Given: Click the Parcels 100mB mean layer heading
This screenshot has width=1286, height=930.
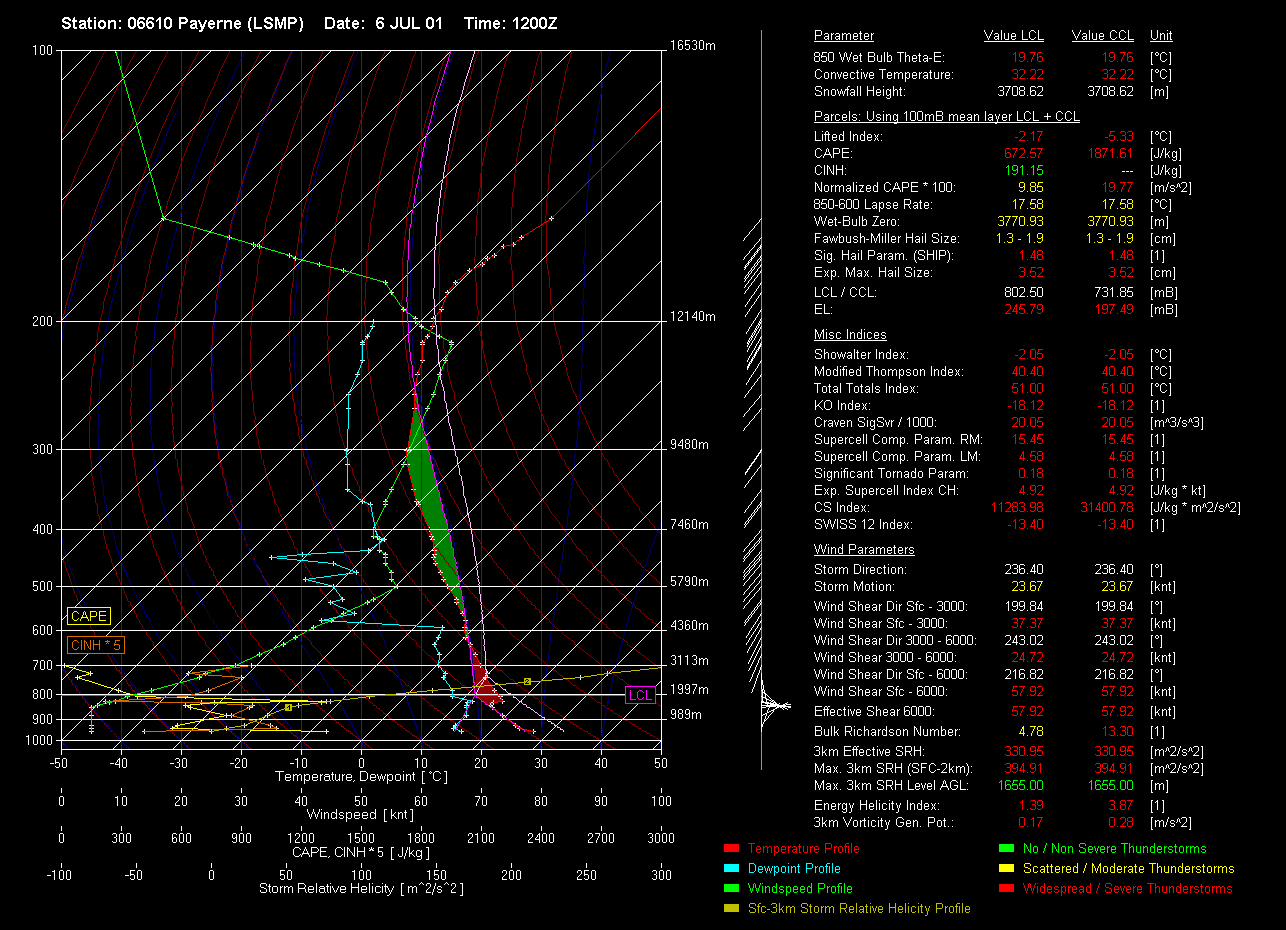Looking at the screenshot, I should click(x=946, y=116).
